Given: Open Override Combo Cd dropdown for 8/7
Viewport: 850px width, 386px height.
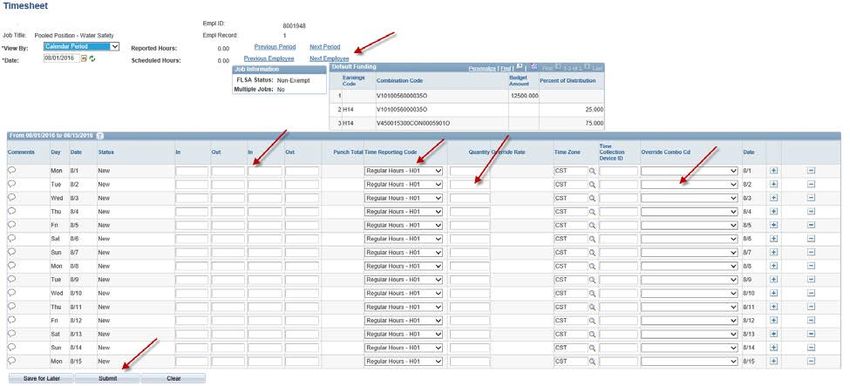Looking at the screenshot, I should [690, 252].
